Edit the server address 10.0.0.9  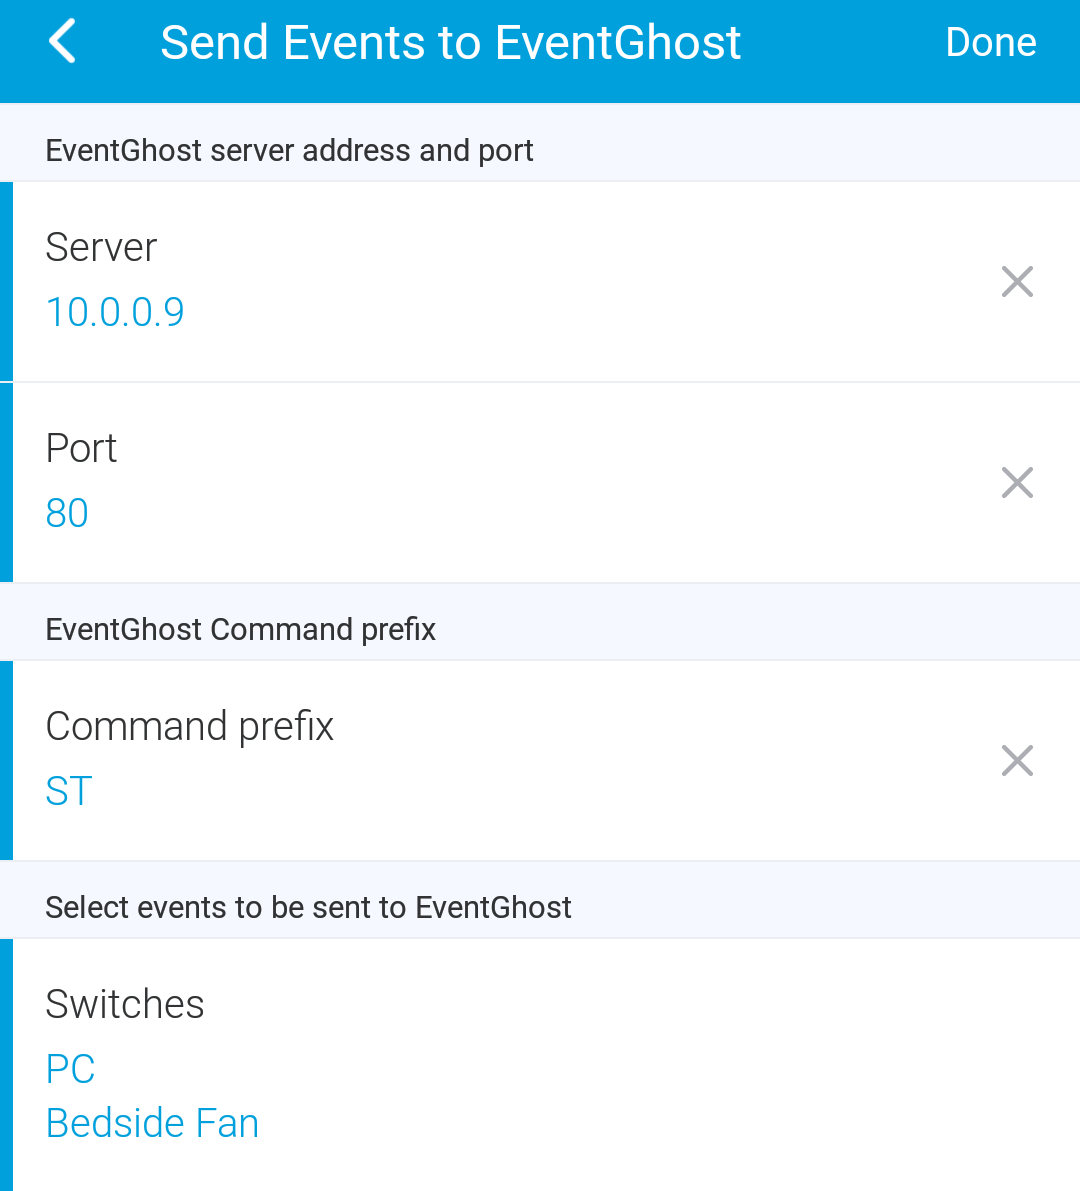115,312
